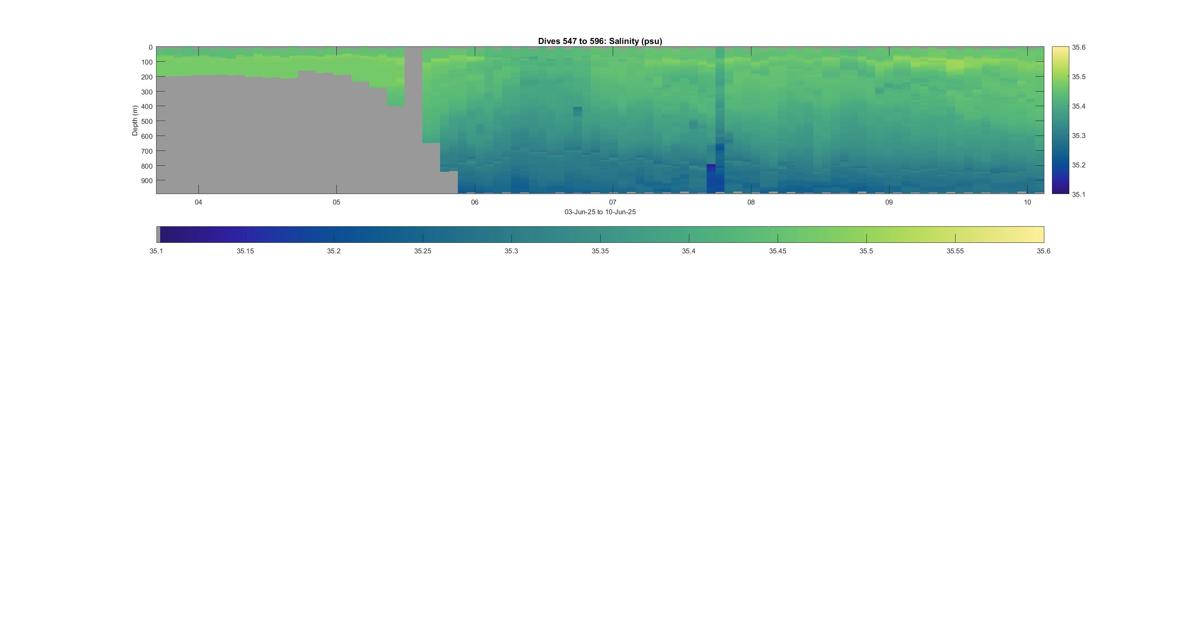Click "35.2" on the vertical colorbar
The height and width of the screenshot is (622, 1200).
(x=1078, y=165)
